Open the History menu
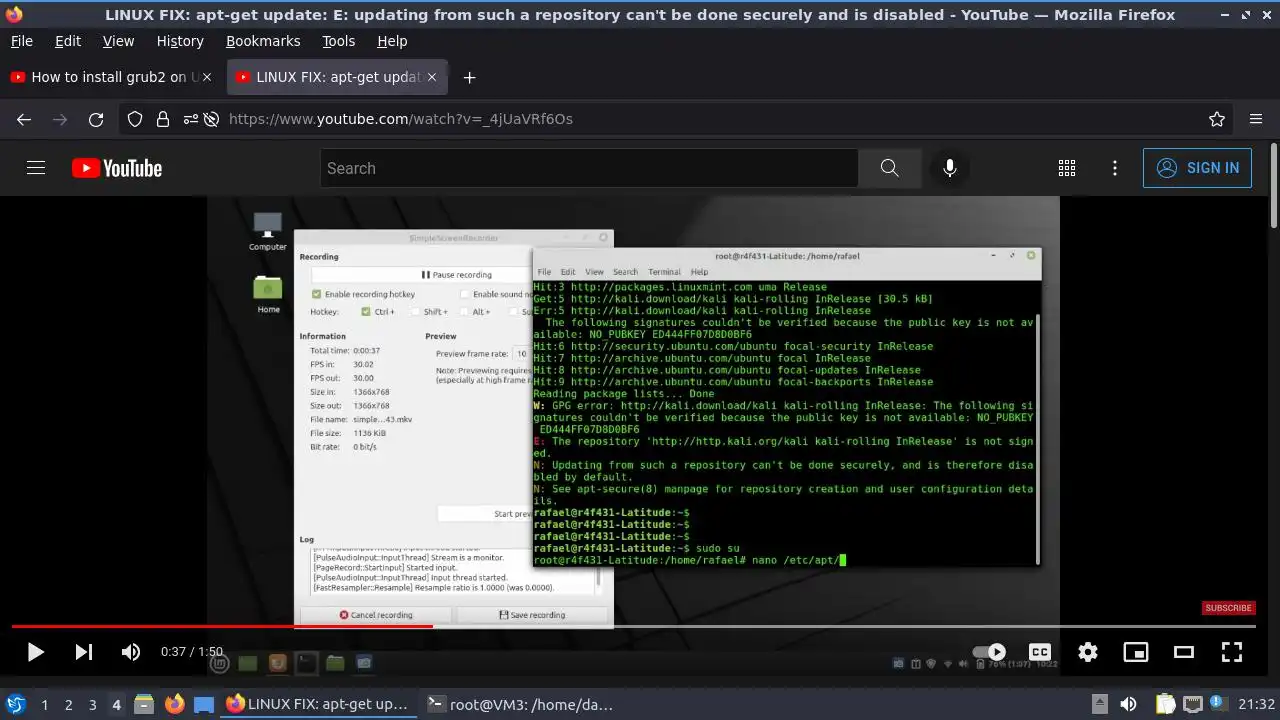Image resolution: width=1280 pixels, height=720 pixels. [180, 41]
